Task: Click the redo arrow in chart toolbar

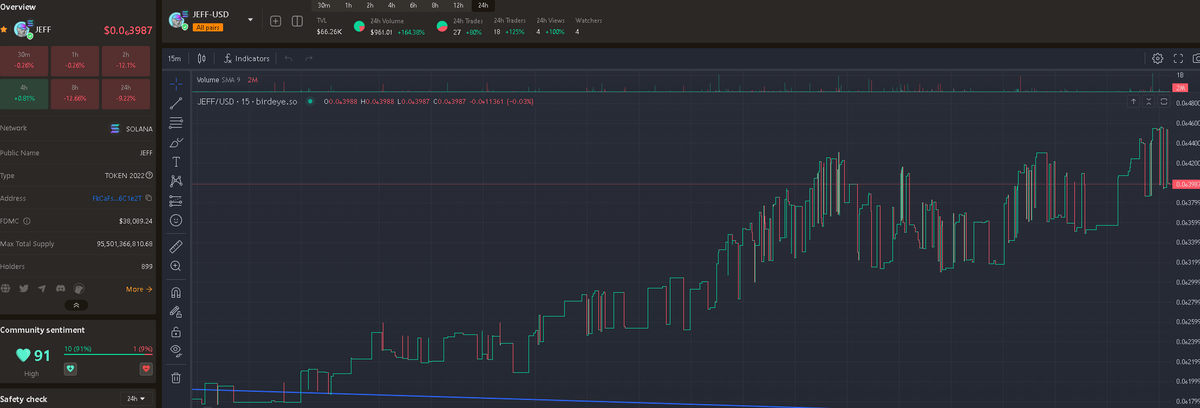Action: [309, 58]
